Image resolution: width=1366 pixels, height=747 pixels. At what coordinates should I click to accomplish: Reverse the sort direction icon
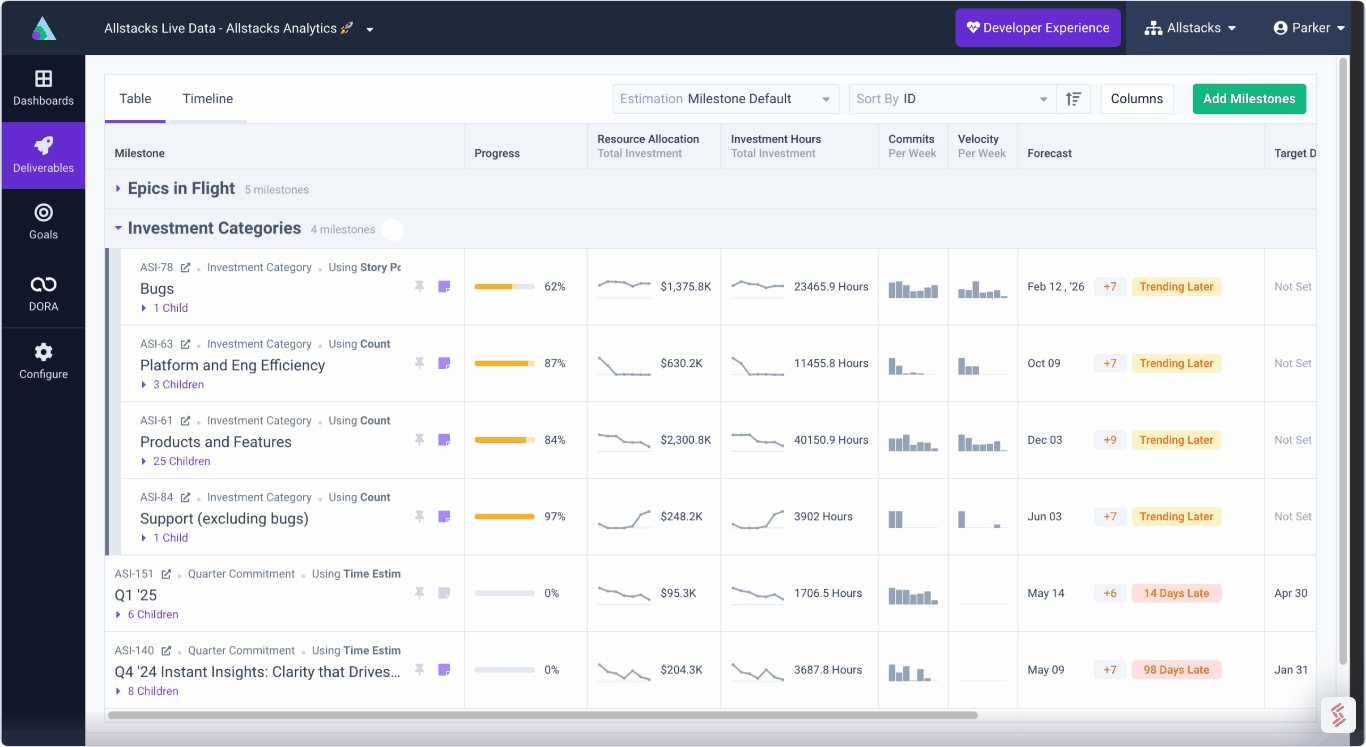pyautogui.click(x=1073, y=99)
